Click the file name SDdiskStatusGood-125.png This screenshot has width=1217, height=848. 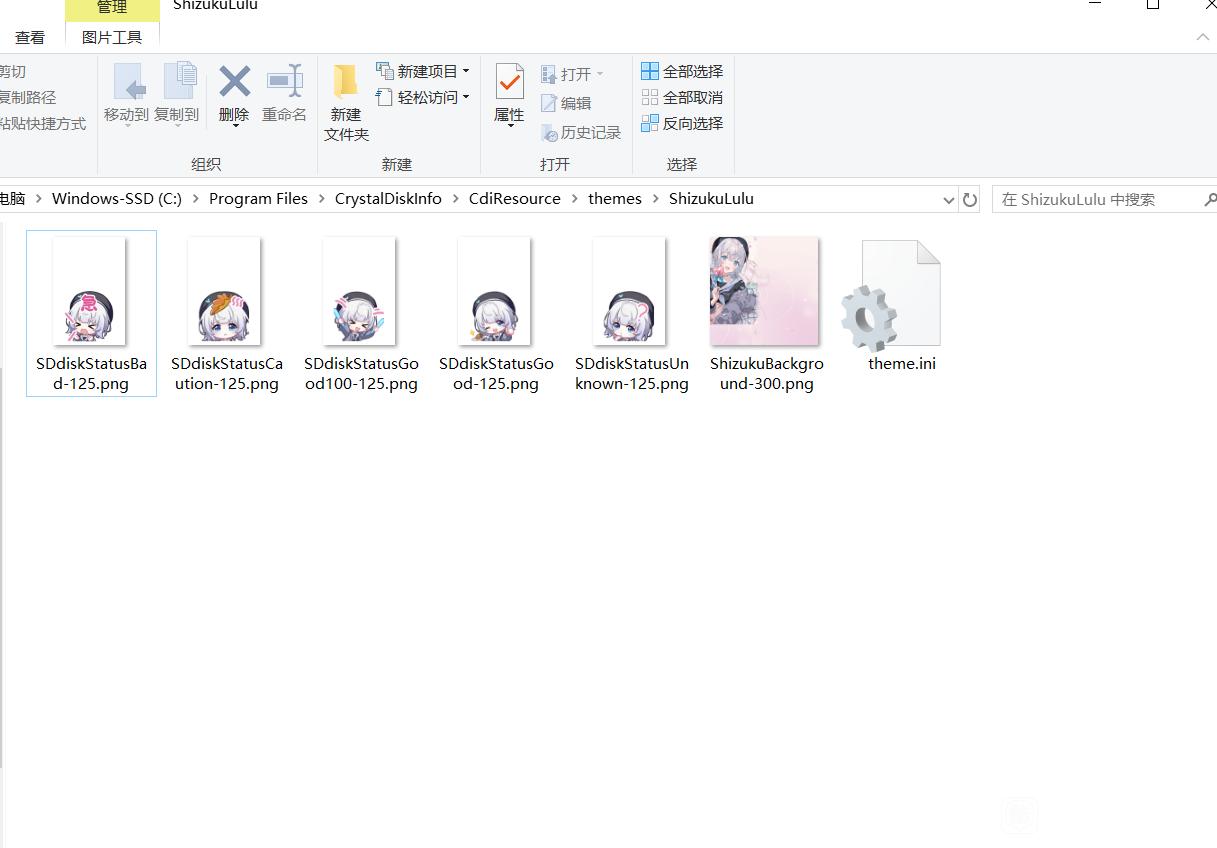(x=496, y=373)
